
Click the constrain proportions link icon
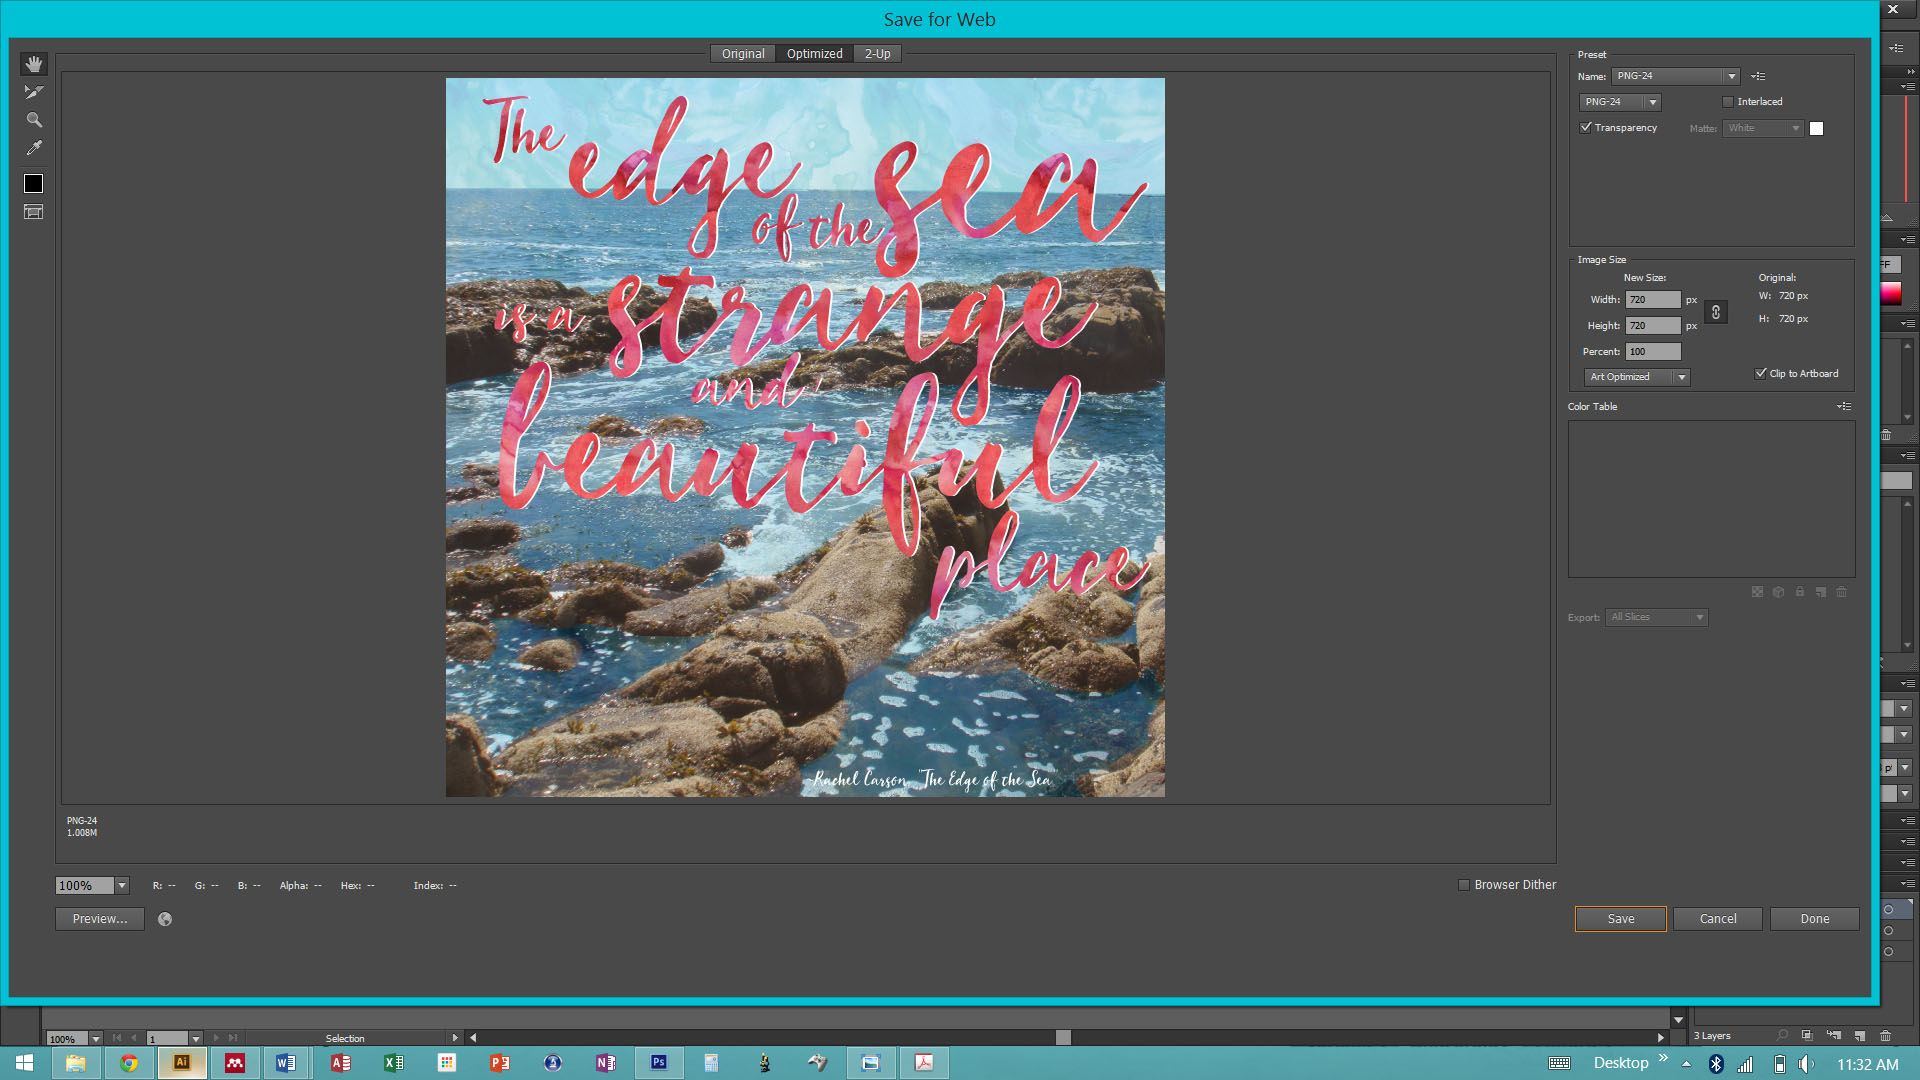click(1716, 312)
